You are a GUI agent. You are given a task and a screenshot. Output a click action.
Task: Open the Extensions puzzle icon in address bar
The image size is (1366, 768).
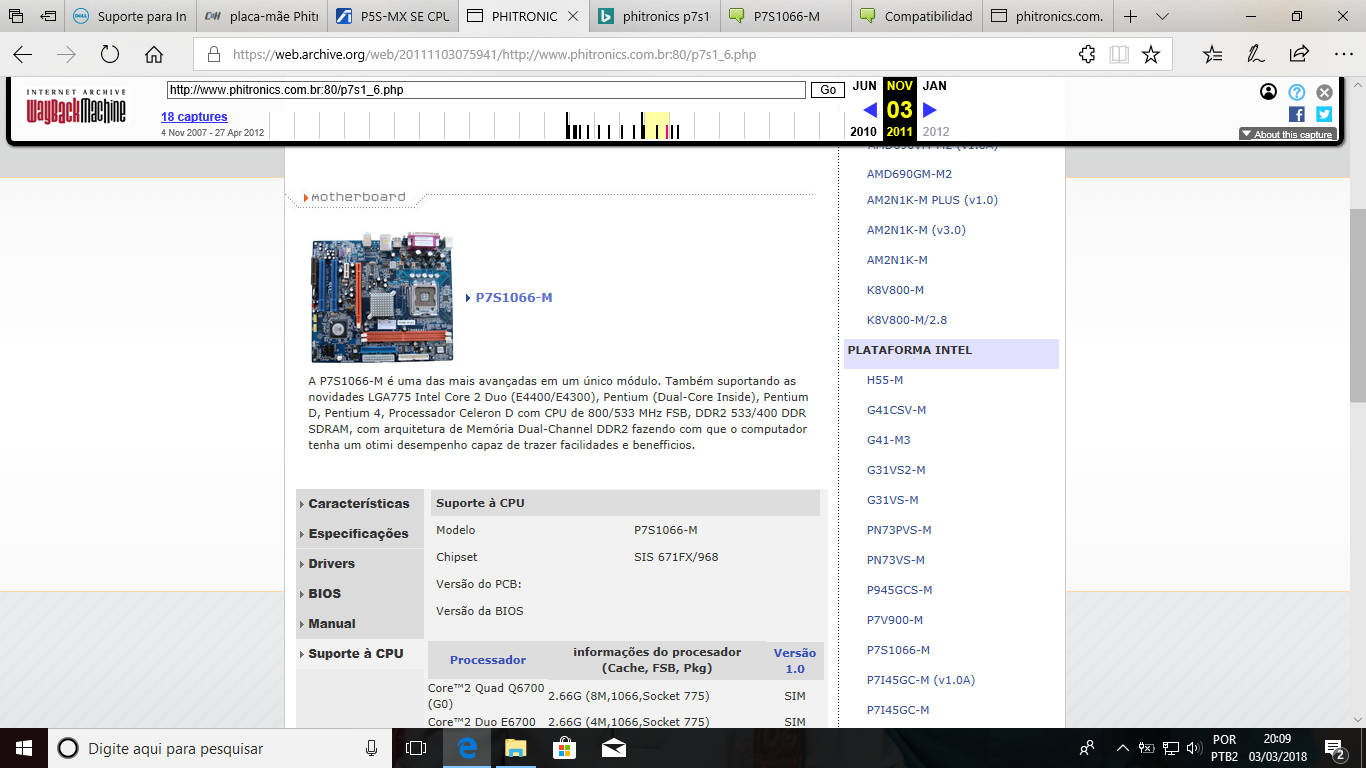coord(1087,55)
